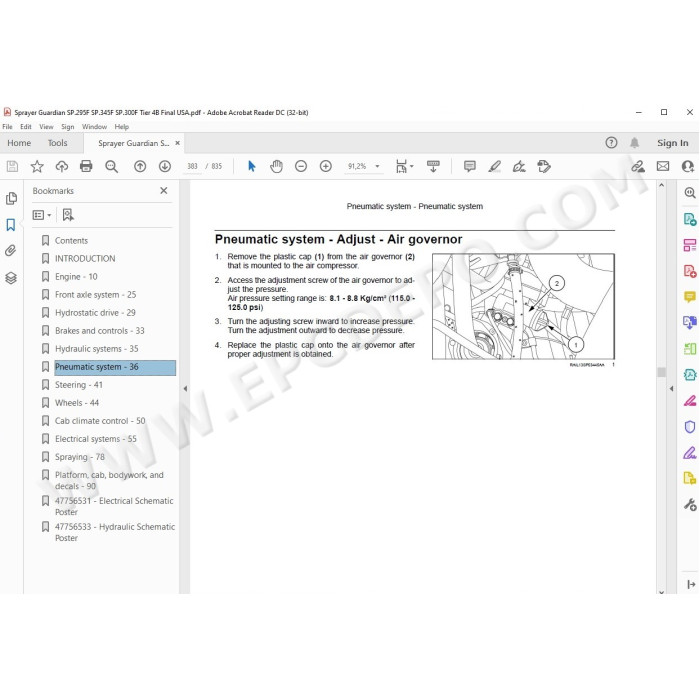Screen dimensions: 700x700
Task: Click the Save file icon
Action: (x=12, y=167)
